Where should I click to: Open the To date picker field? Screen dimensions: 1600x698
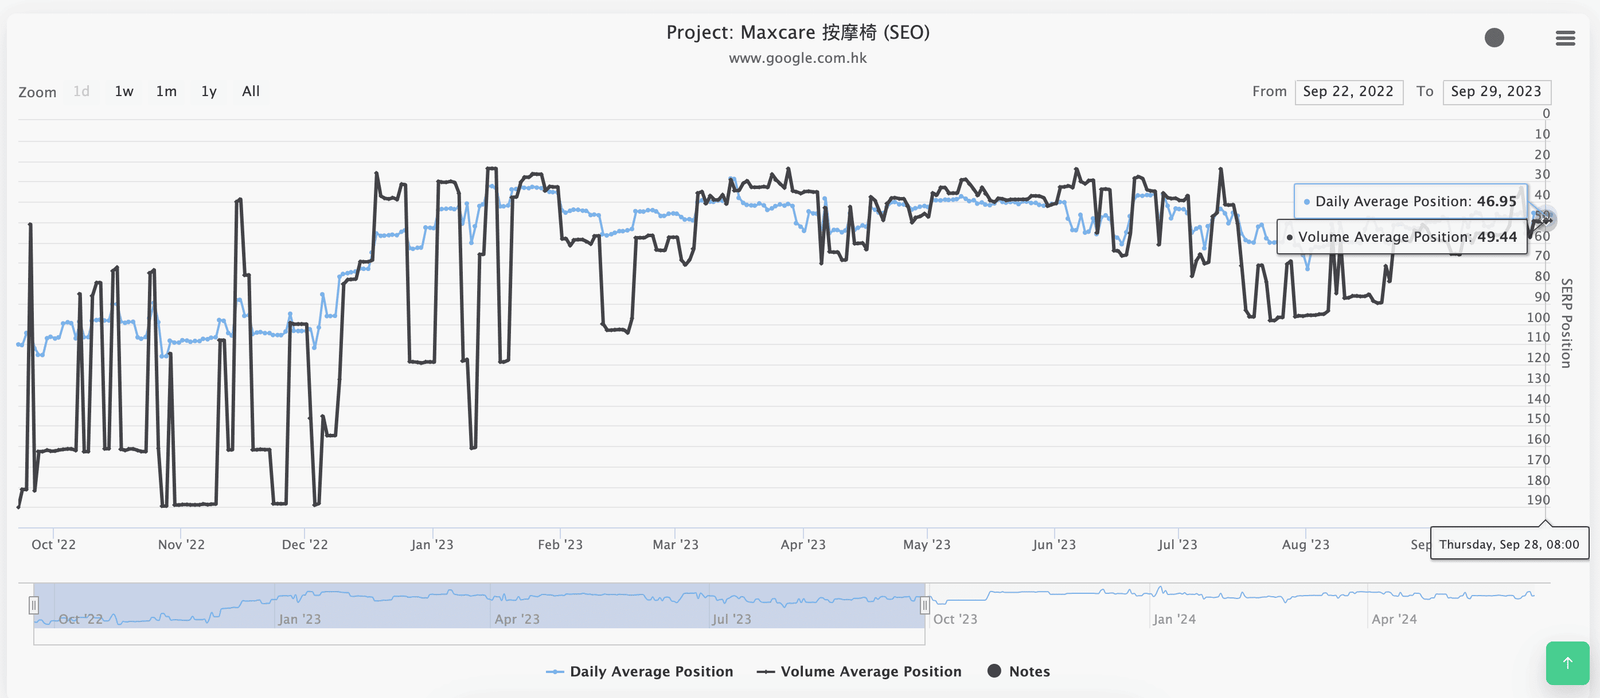click(1496, 92)
